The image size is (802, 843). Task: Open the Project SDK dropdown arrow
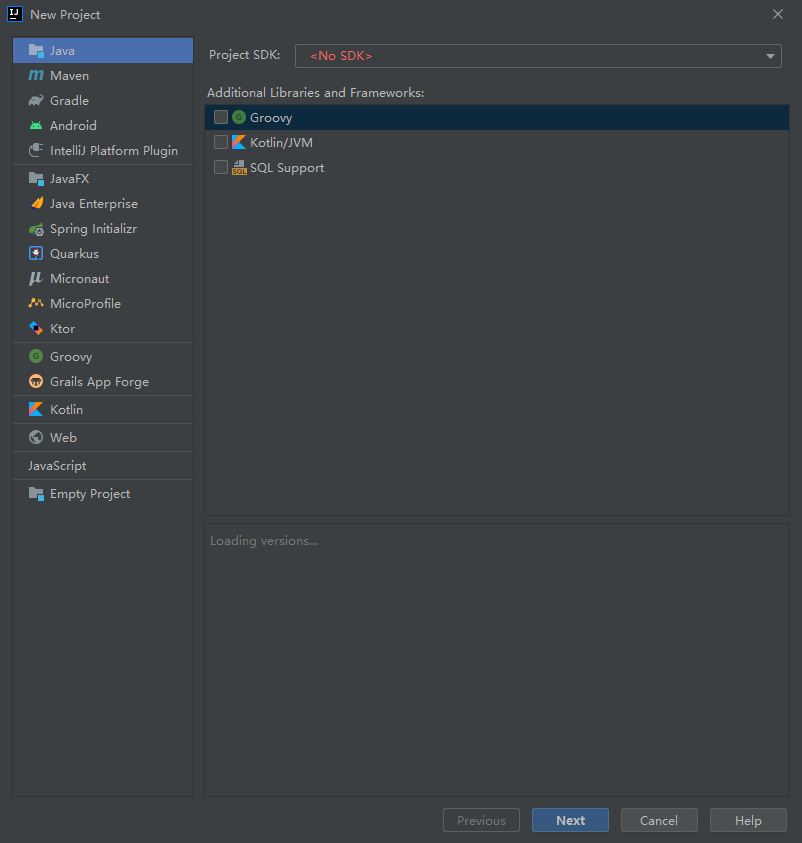coord(770,56)
